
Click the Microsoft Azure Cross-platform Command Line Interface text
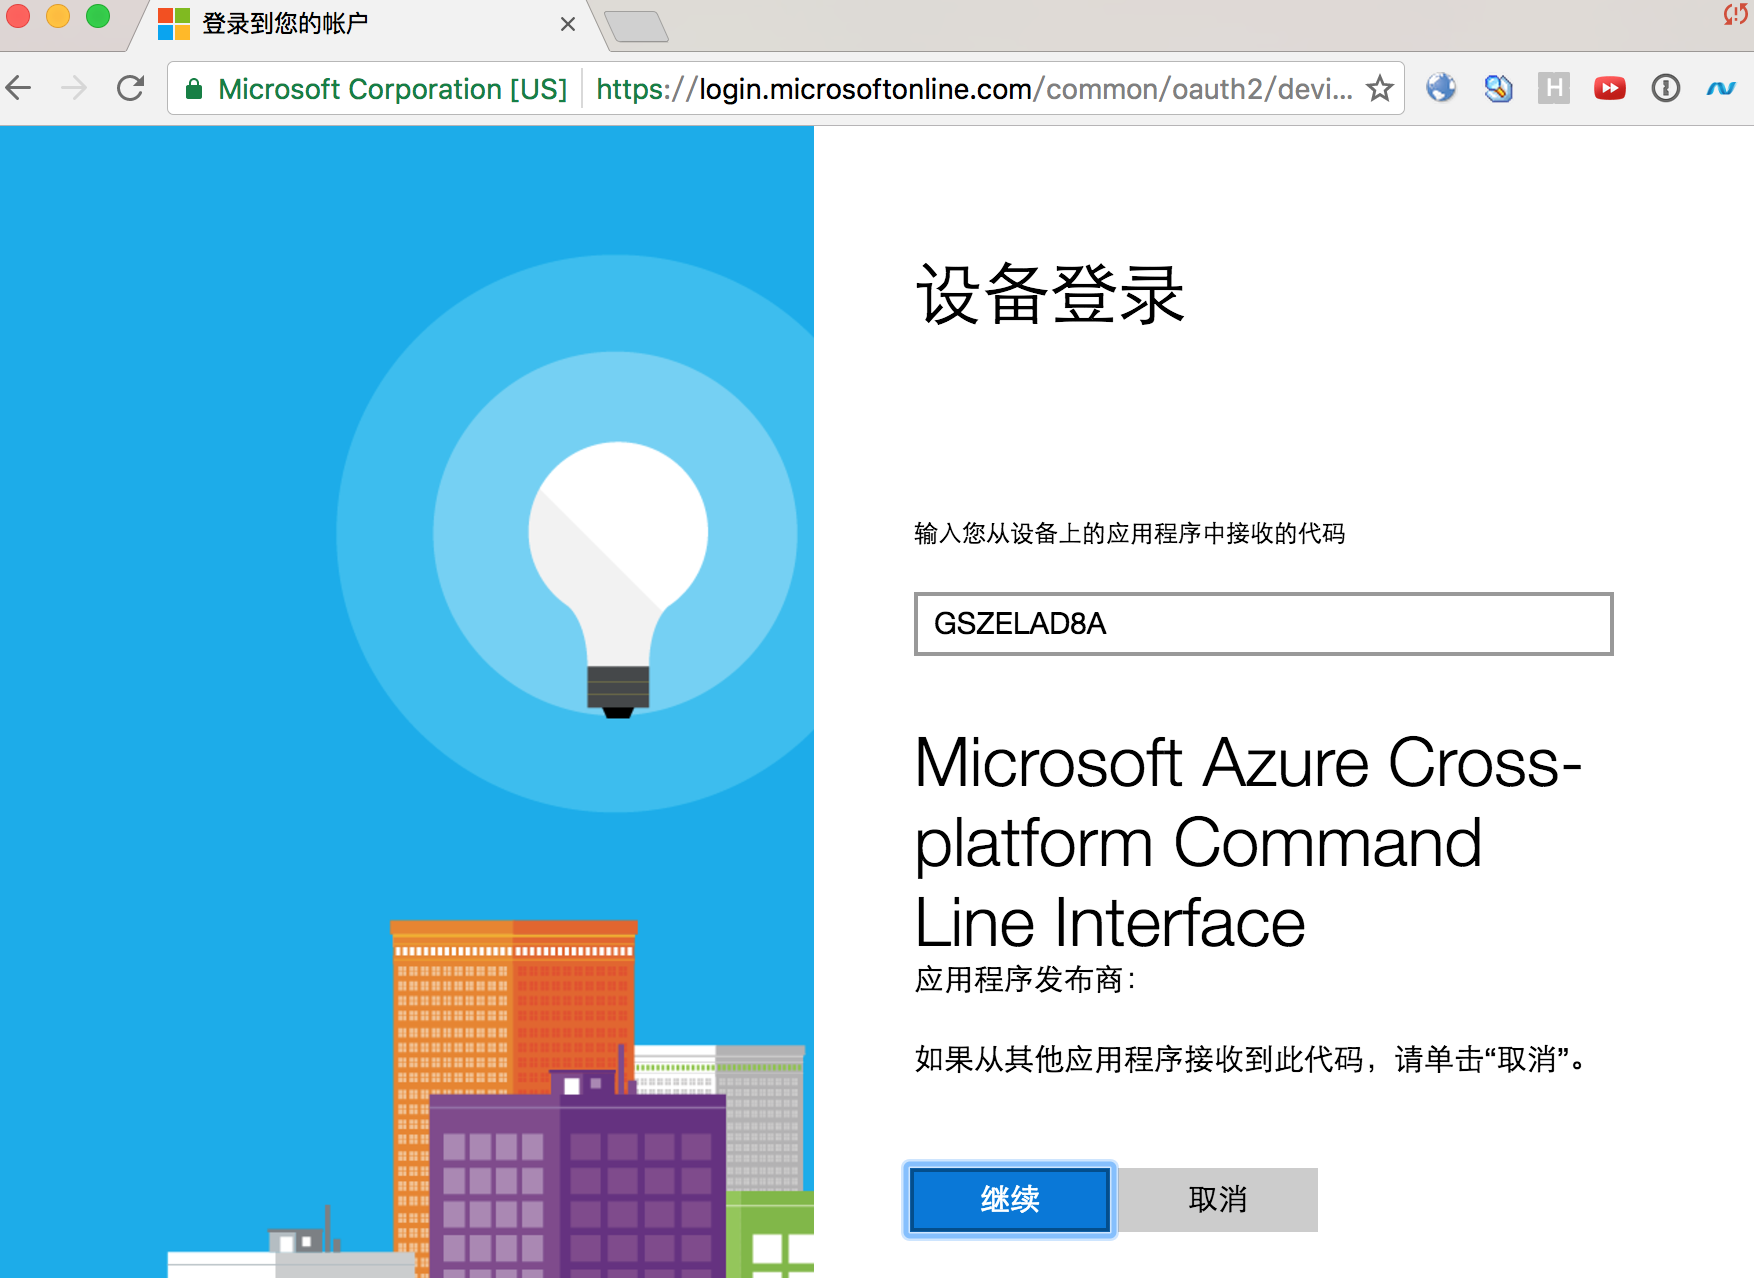(1247, 842)
